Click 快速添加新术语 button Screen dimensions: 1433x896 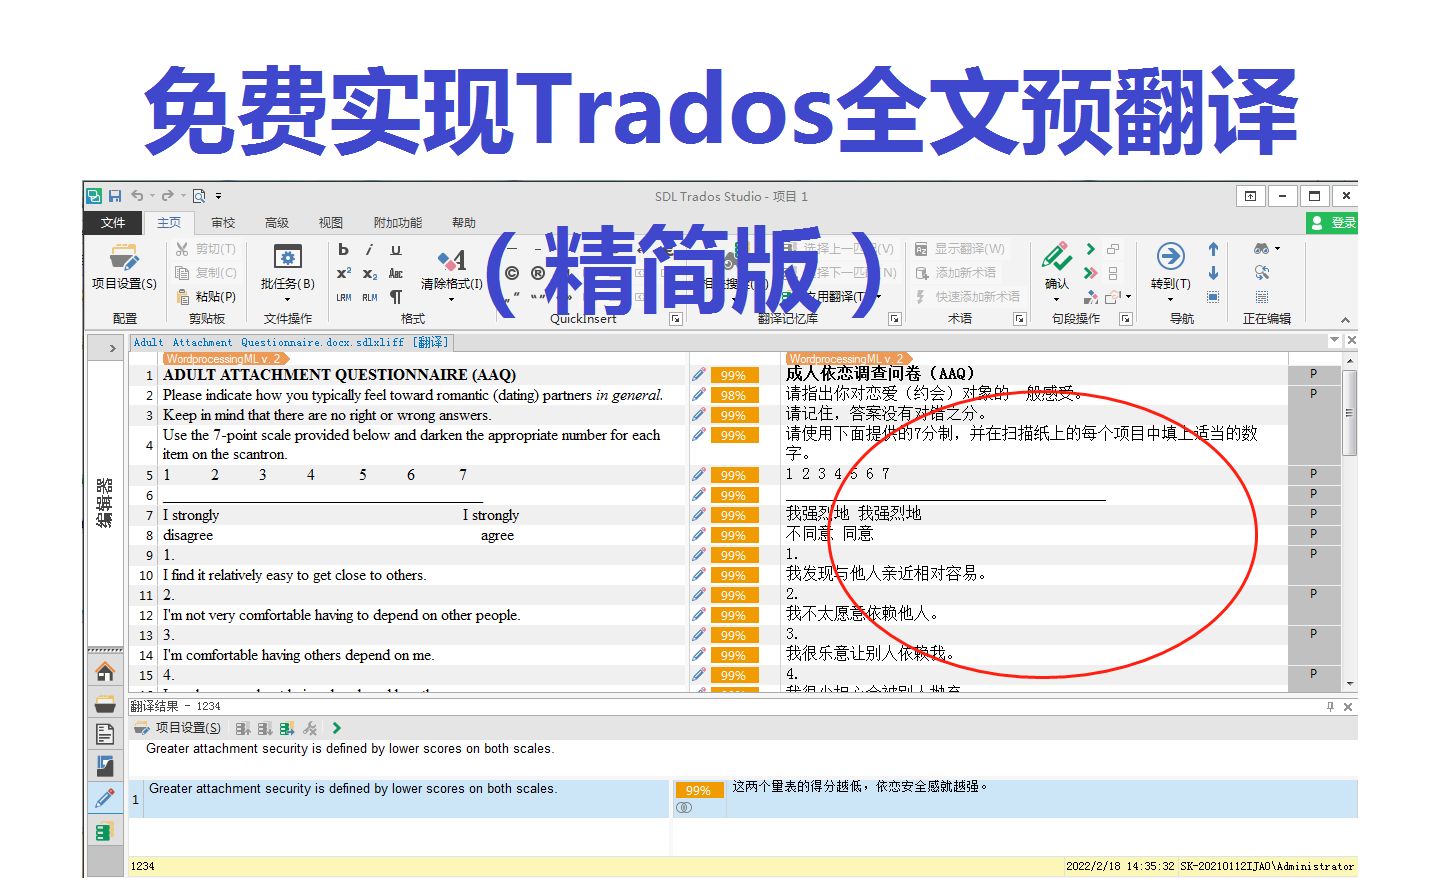[x=967, y=297]
